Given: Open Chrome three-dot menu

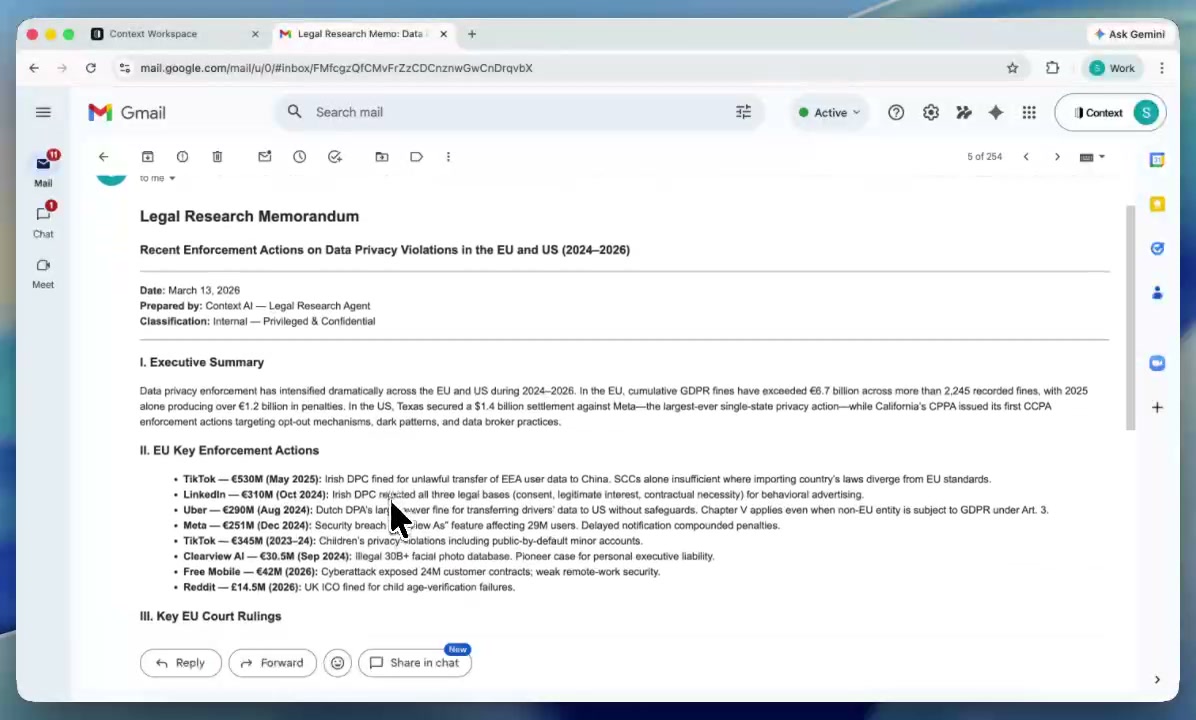Looking at the screenshot, I should pos(1162,68).
